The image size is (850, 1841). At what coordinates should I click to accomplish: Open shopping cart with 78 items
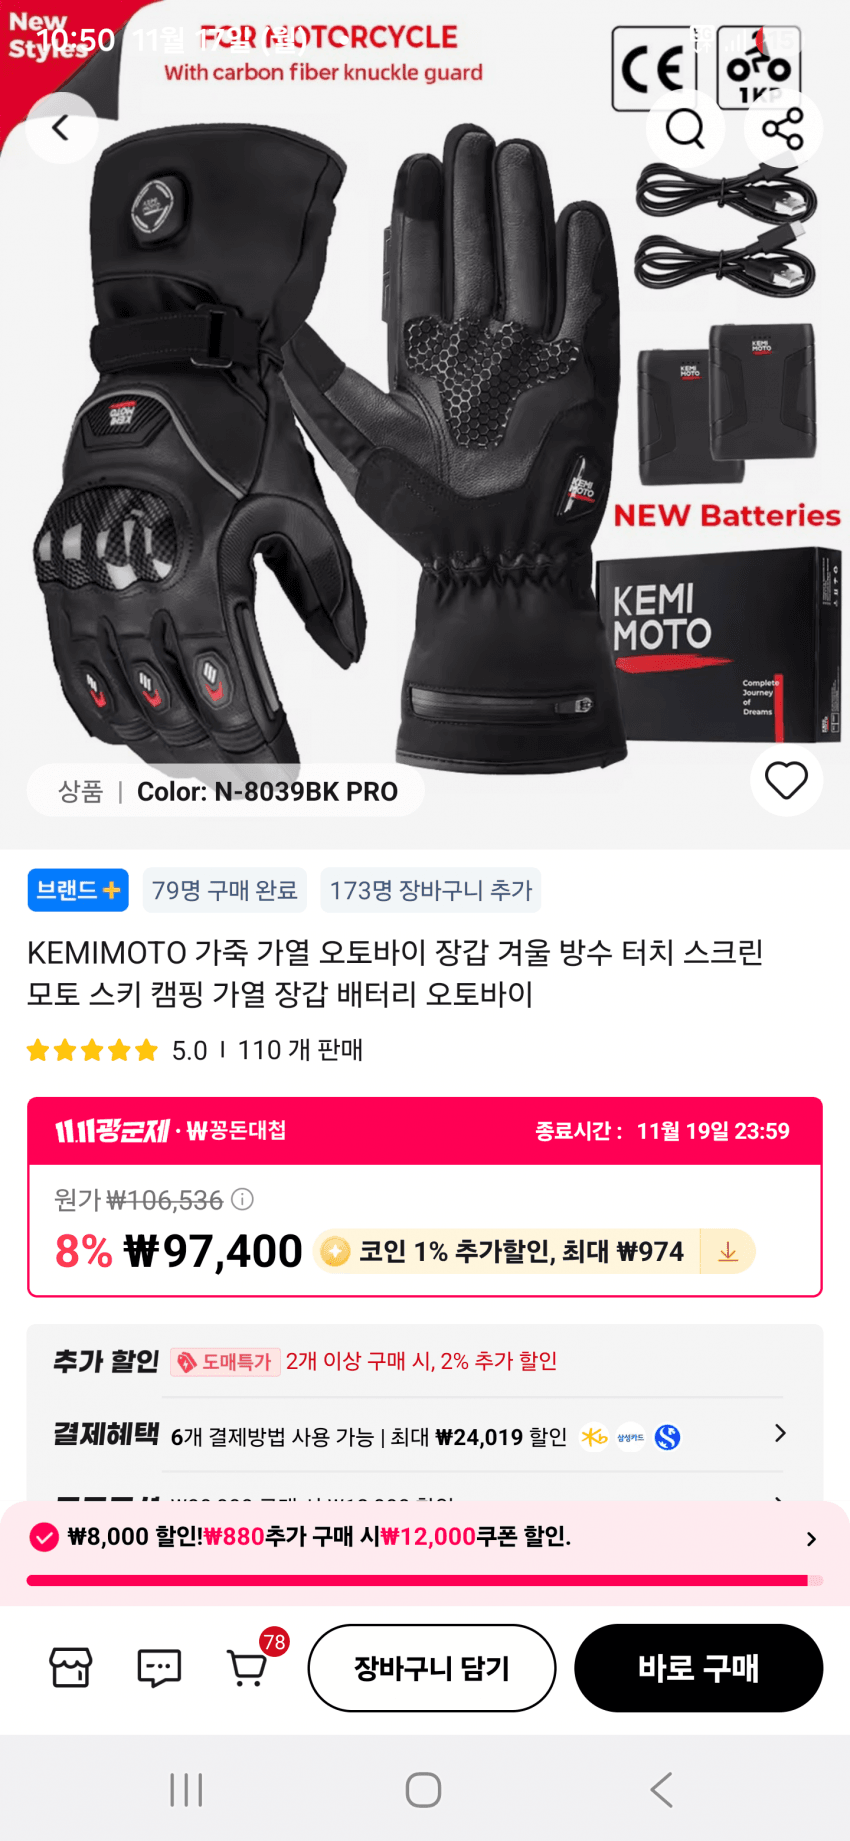(x=248, y=1667)
